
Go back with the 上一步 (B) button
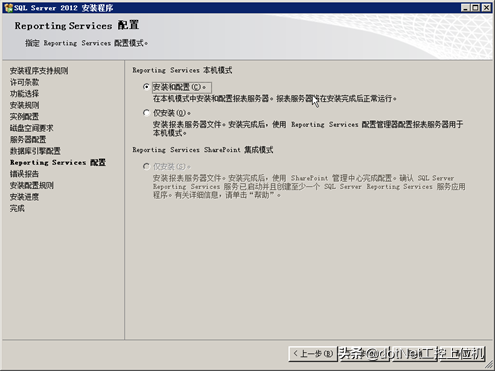pos(313,354)
